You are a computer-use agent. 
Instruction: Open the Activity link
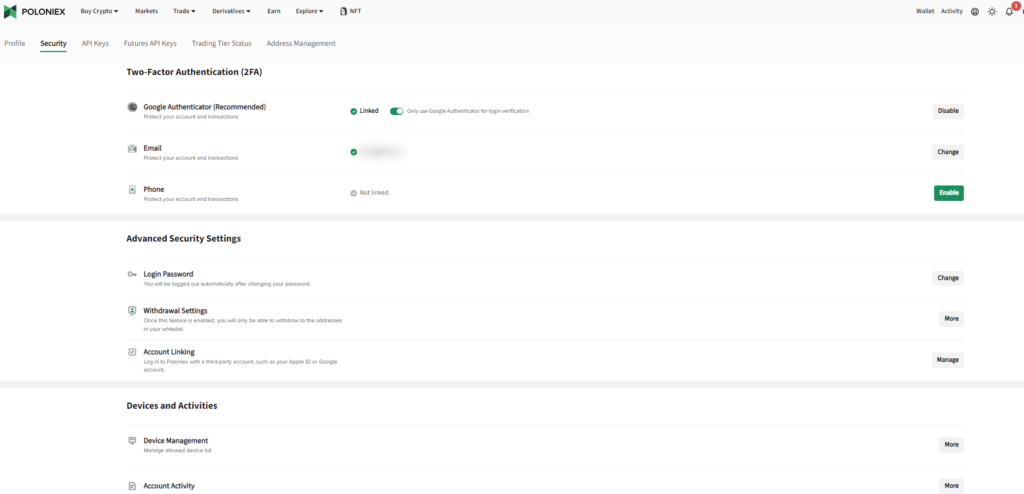952,11
